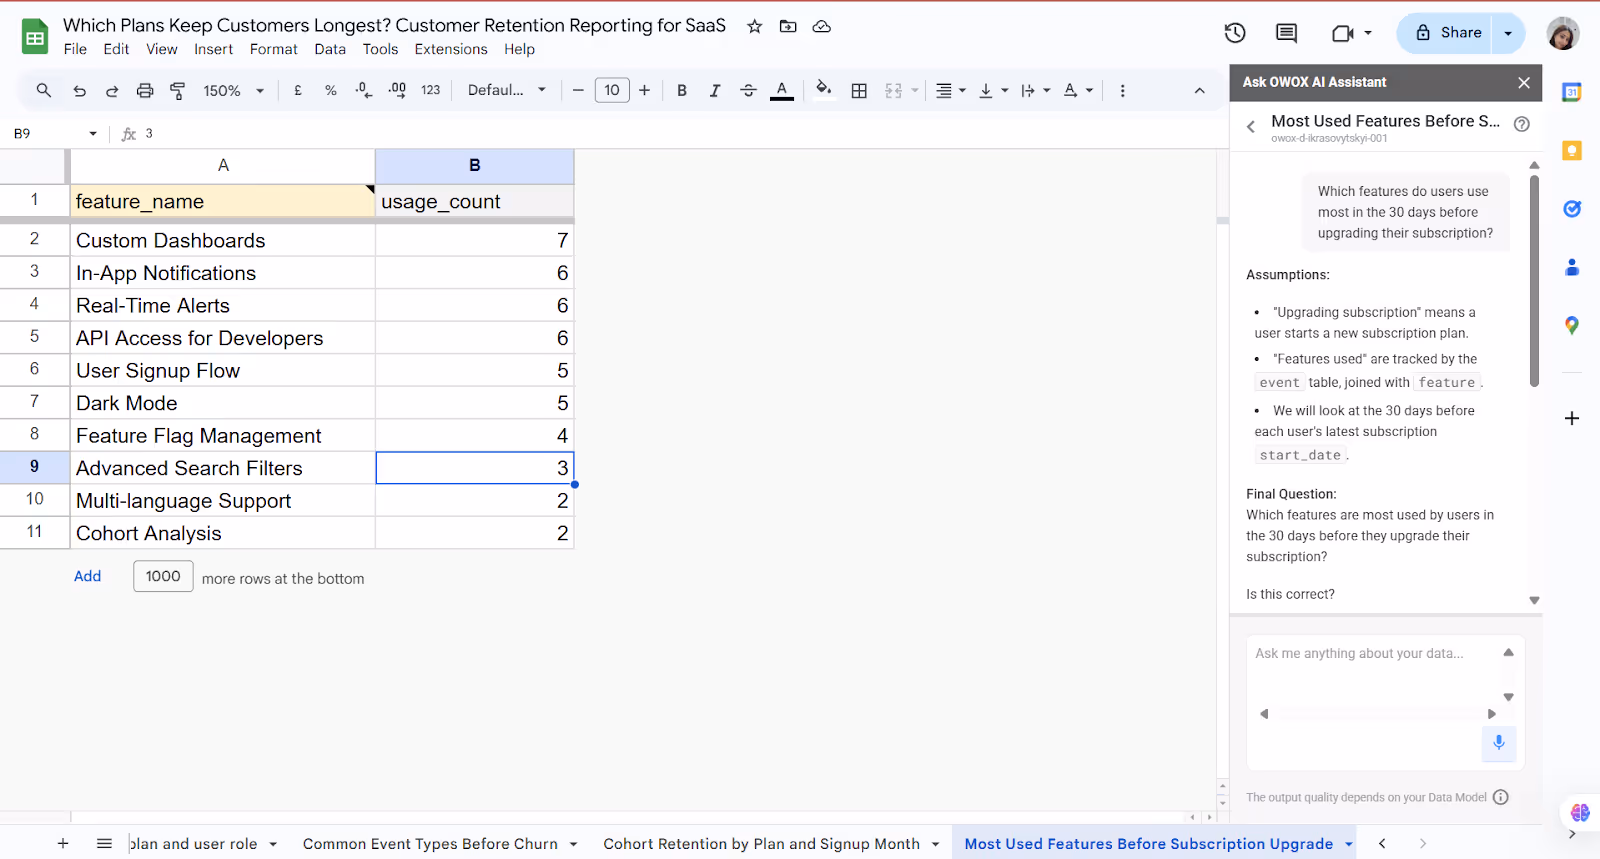Image resolution: width=1600 pixels, height=859 pixels.
Task: Open Google Calendar side panel
Action: (1572, 92)
